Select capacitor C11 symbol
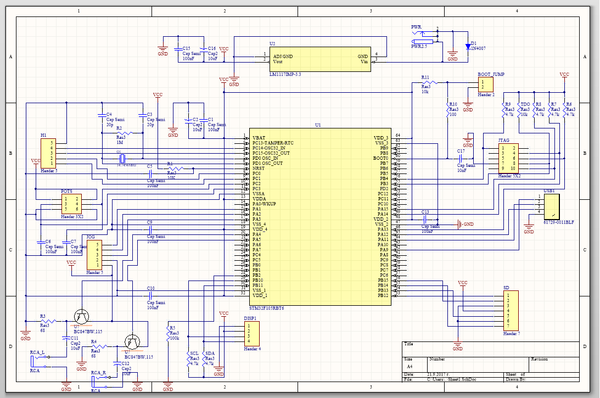This screenshot has width=600, height=398. coord(66,339)
